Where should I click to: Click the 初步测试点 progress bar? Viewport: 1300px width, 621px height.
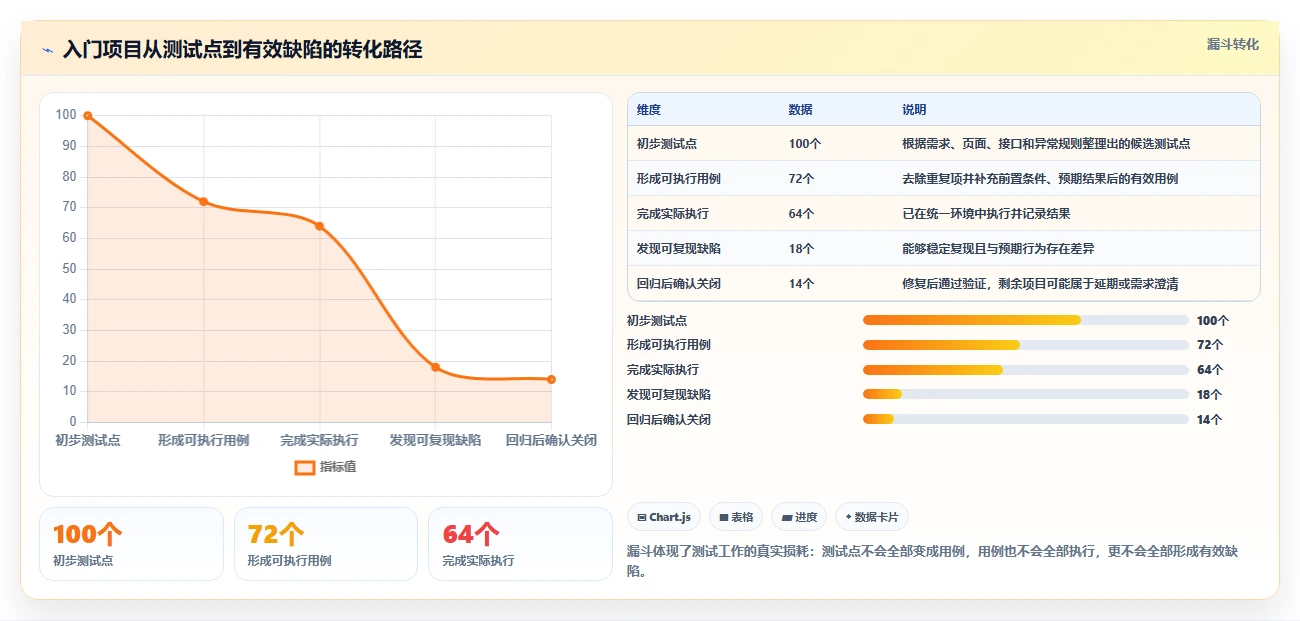pos(1025,320)
